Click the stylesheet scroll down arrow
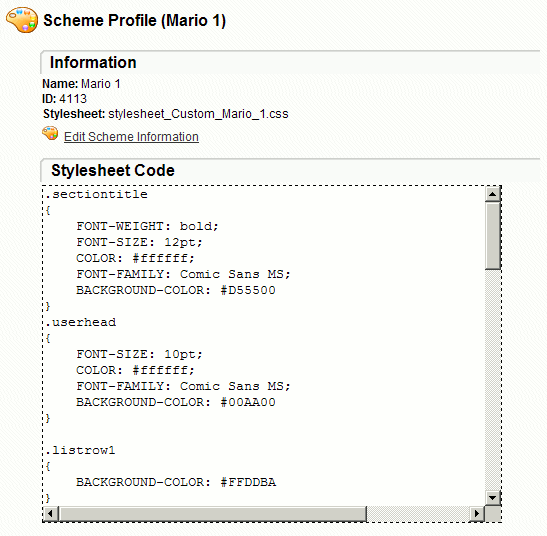 click(493, 497)
